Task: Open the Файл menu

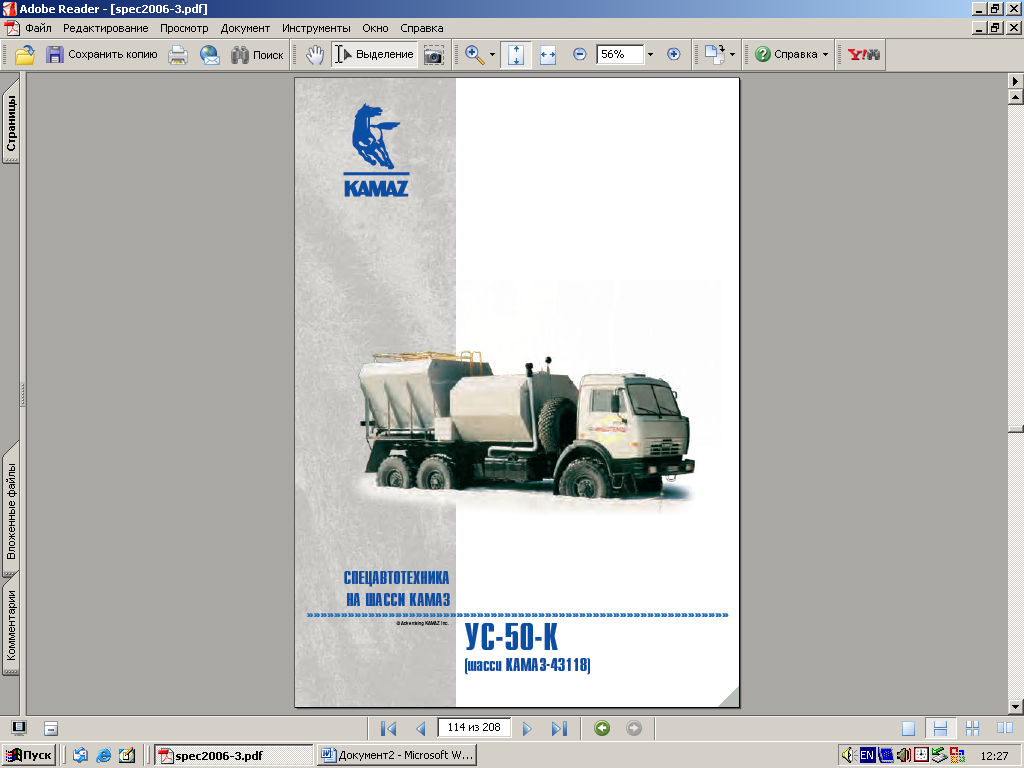Action: (x=39, y=28)
